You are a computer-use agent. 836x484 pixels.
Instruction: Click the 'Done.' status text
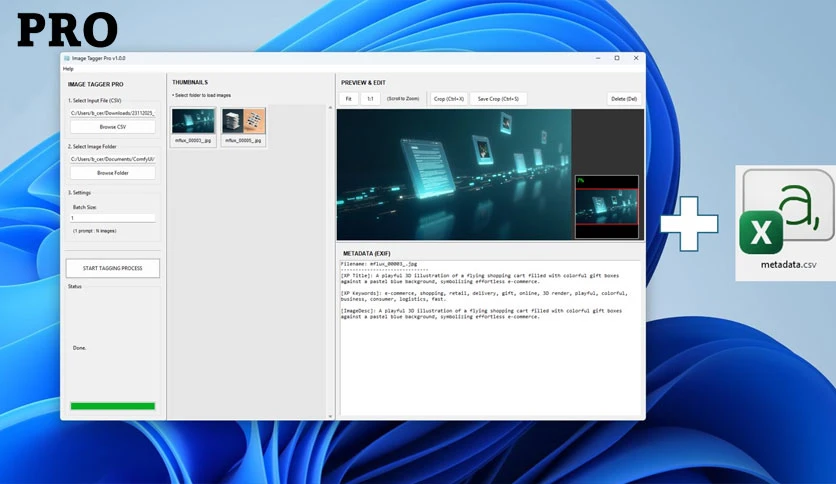79,348
